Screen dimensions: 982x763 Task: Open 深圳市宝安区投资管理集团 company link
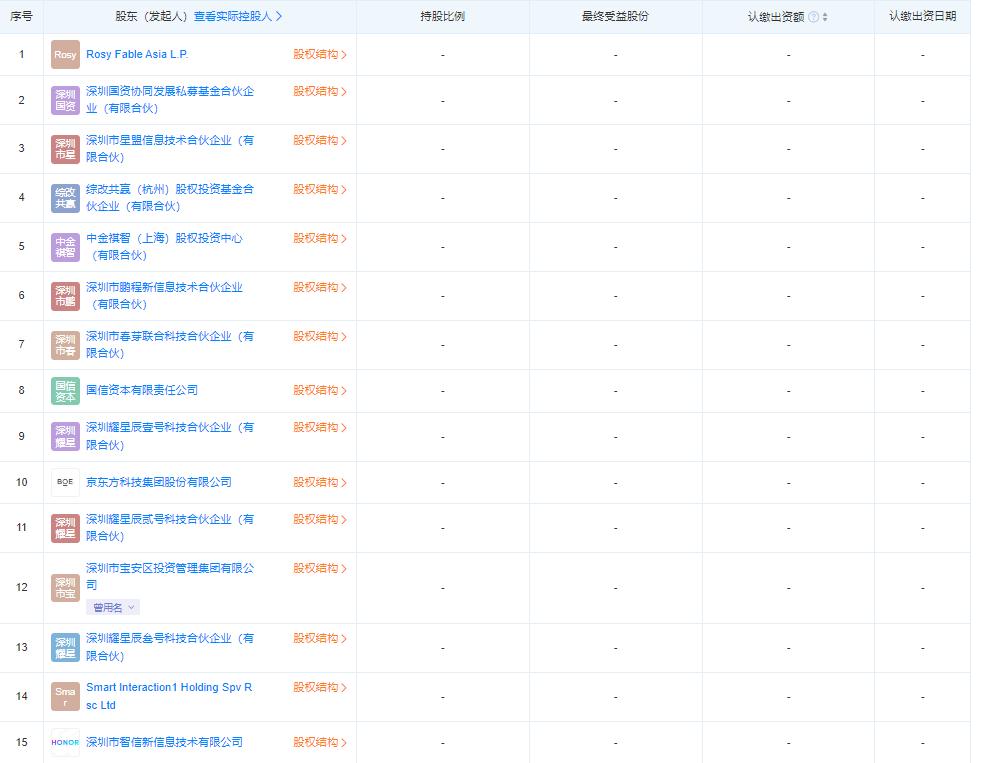click(169, 569)
